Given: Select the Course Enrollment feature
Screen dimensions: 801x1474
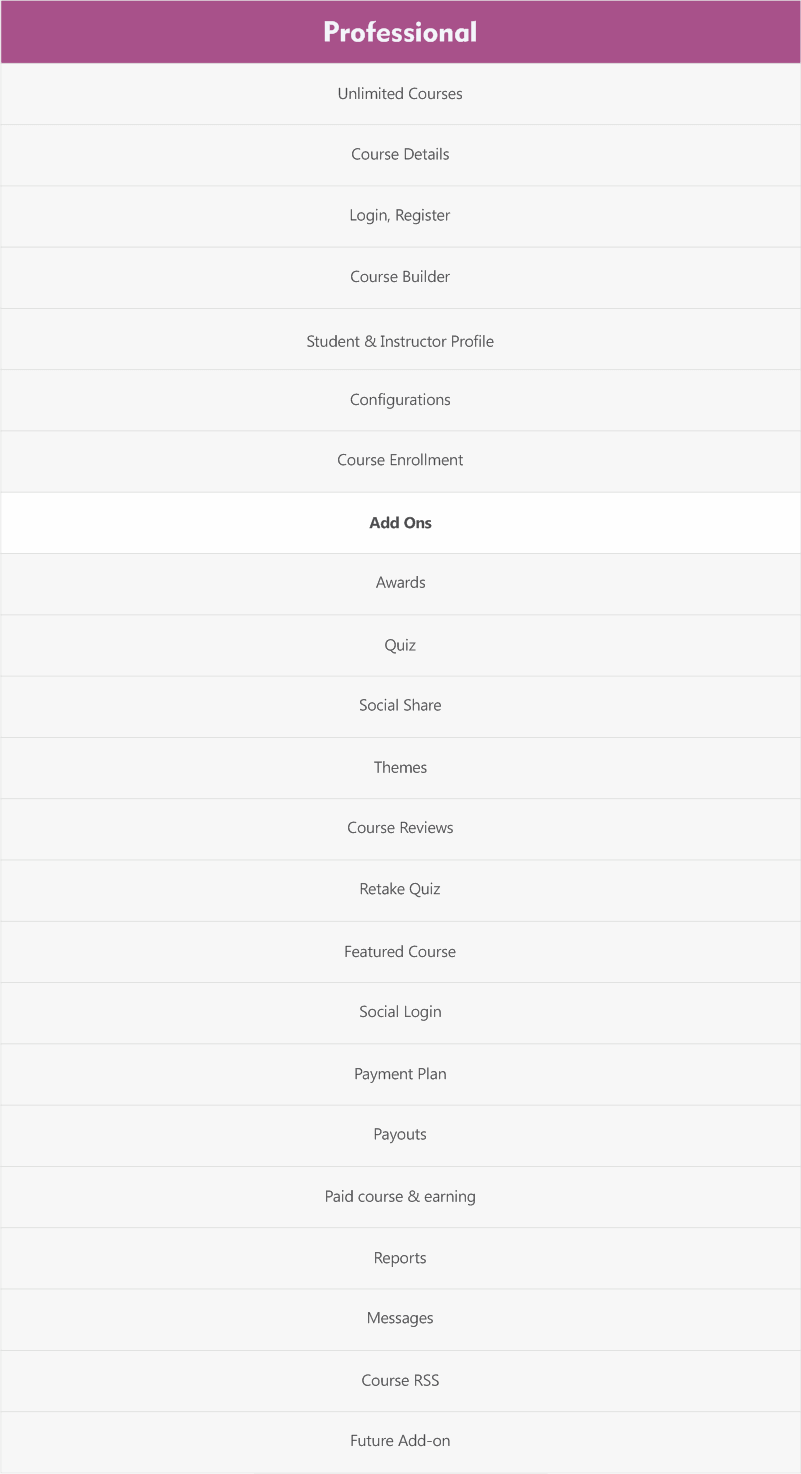Looking at the screenshot, I should pyautogui.click(x=400, y=460).
